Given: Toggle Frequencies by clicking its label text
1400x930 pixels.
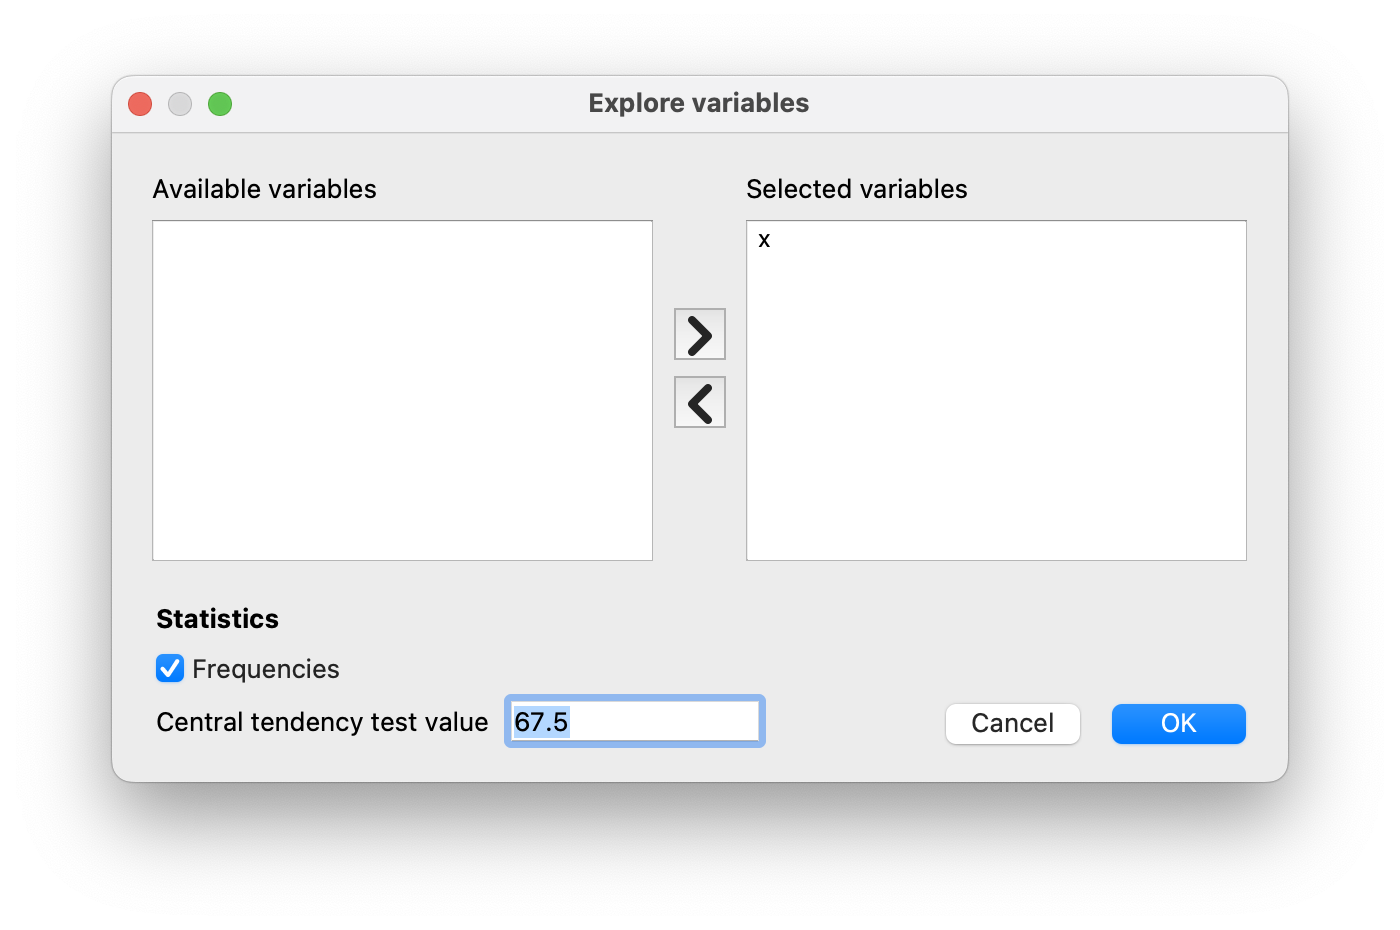Looking at the screenshot, I should tap(265, 669).
